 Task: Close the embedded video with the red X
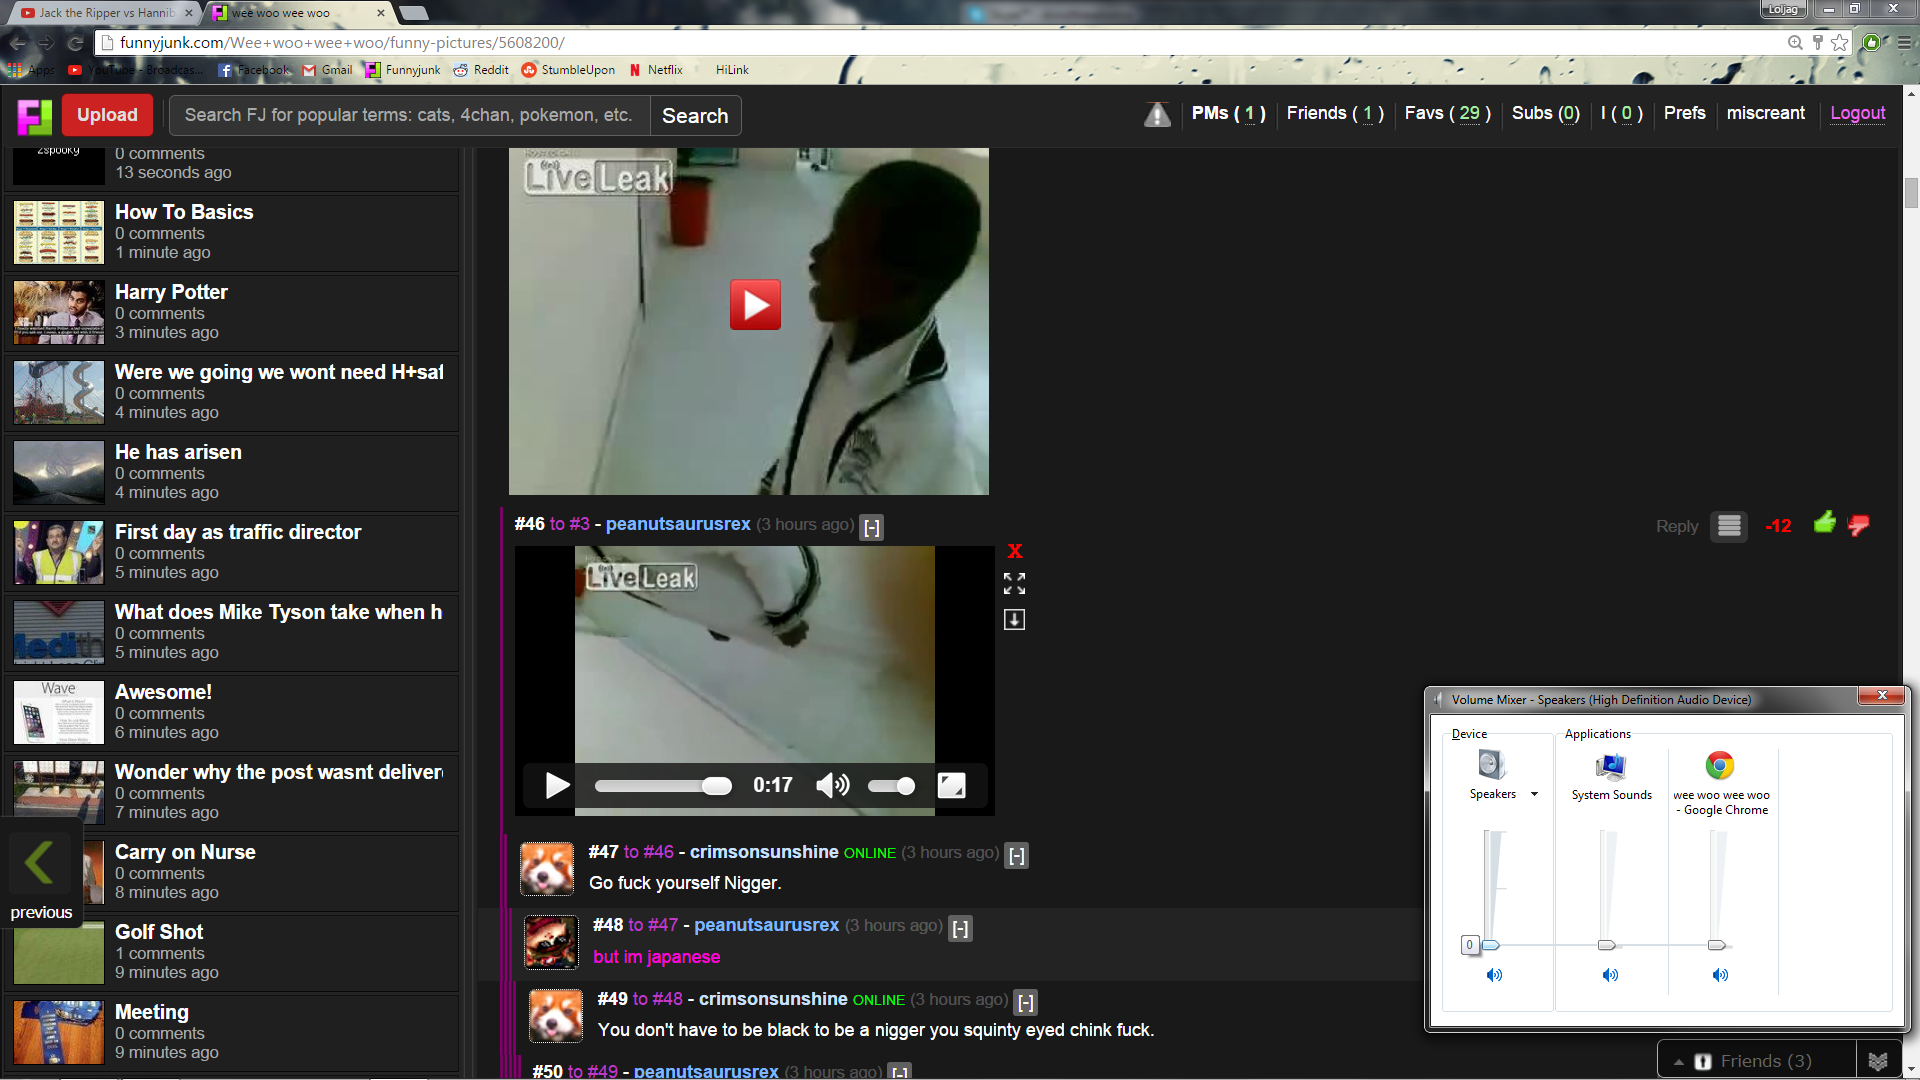click(1015, 551)
